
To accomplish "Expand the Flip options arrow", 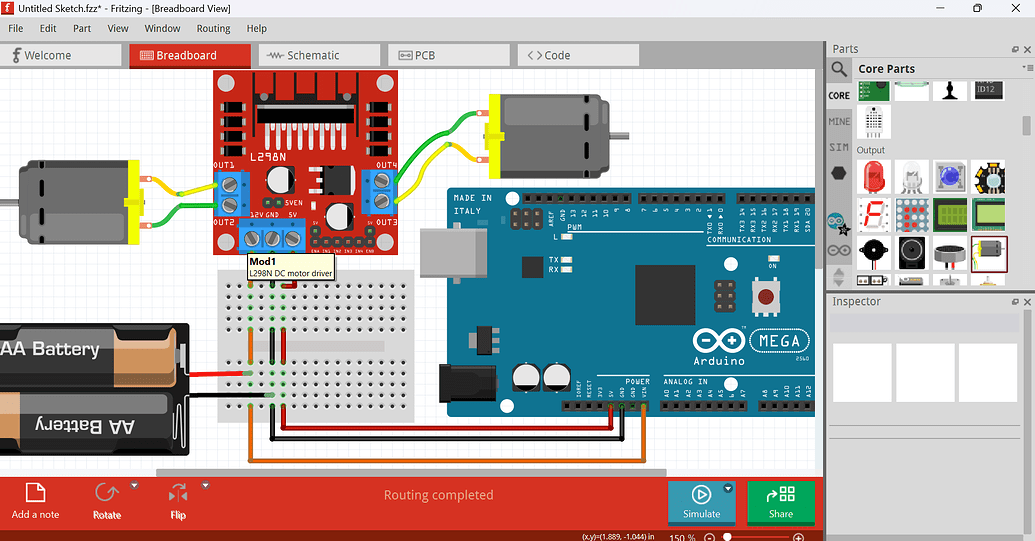I will [205, 486].
